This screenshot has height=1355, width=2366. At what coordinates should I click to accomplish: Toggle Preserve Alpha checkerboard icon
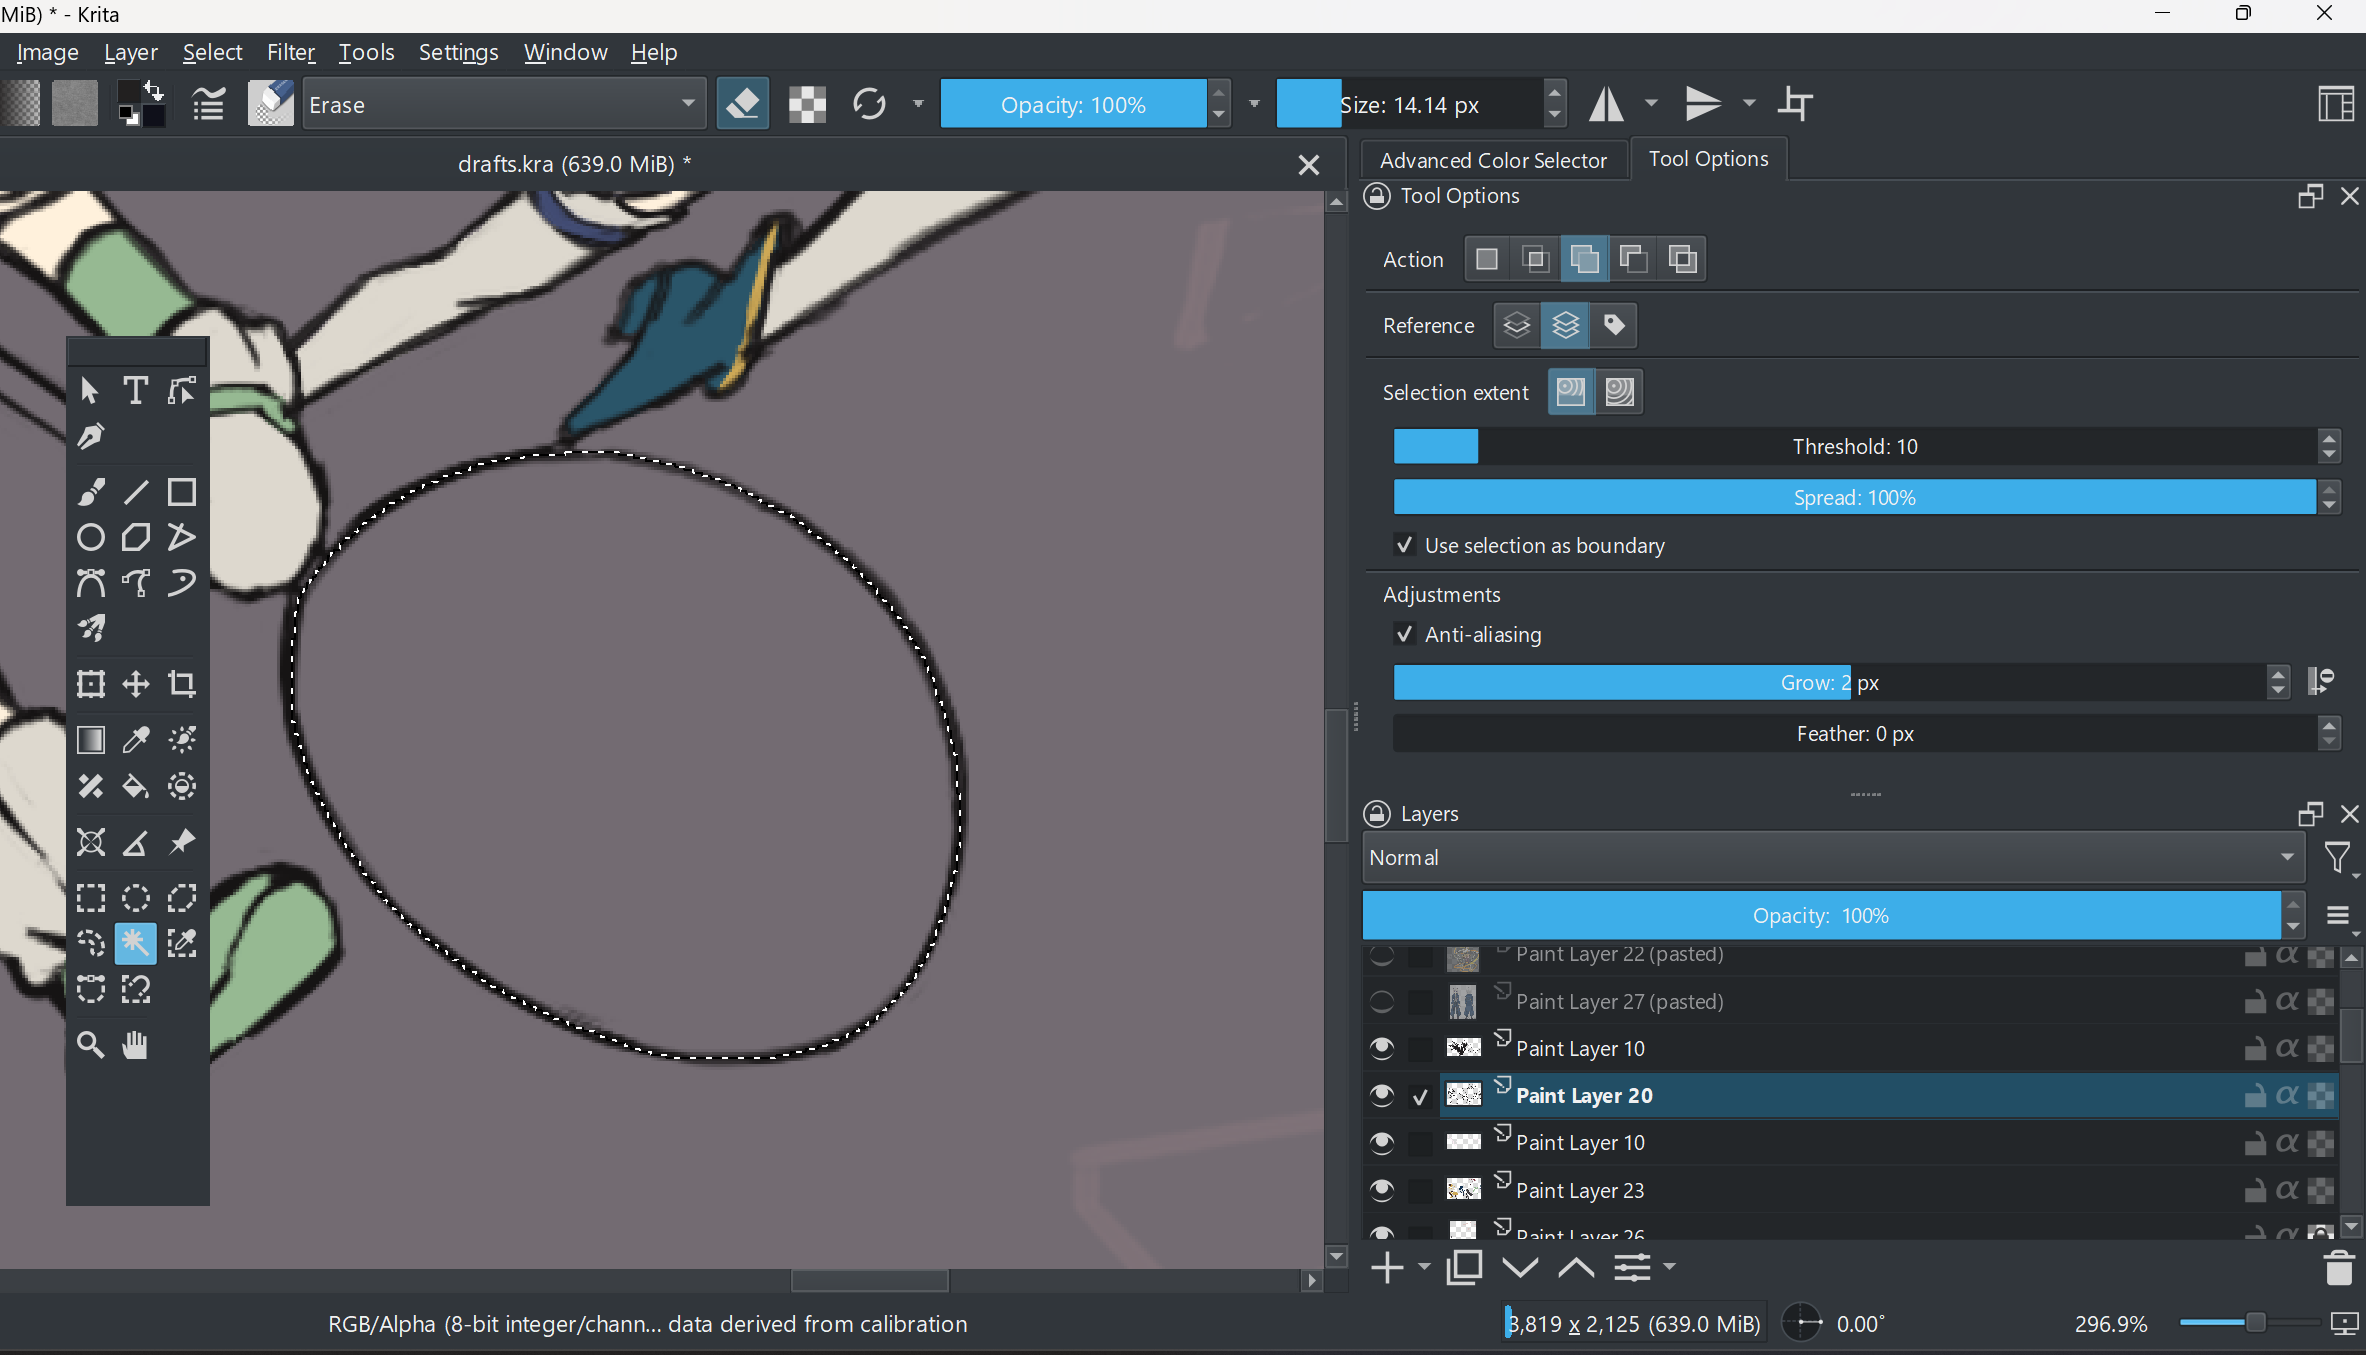(x=807, y=104)
